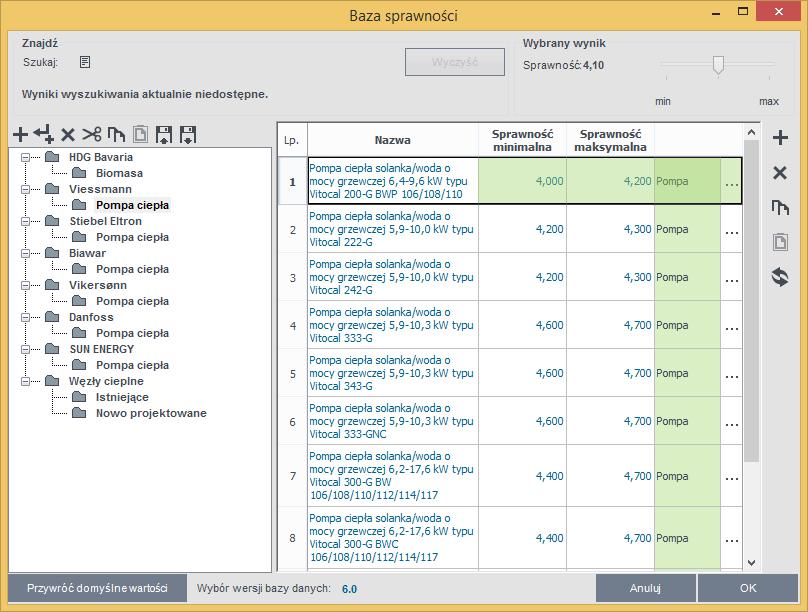Open ellipsis for Vitocal 343-G row
The image size is (808, 612).
(732, 373)
